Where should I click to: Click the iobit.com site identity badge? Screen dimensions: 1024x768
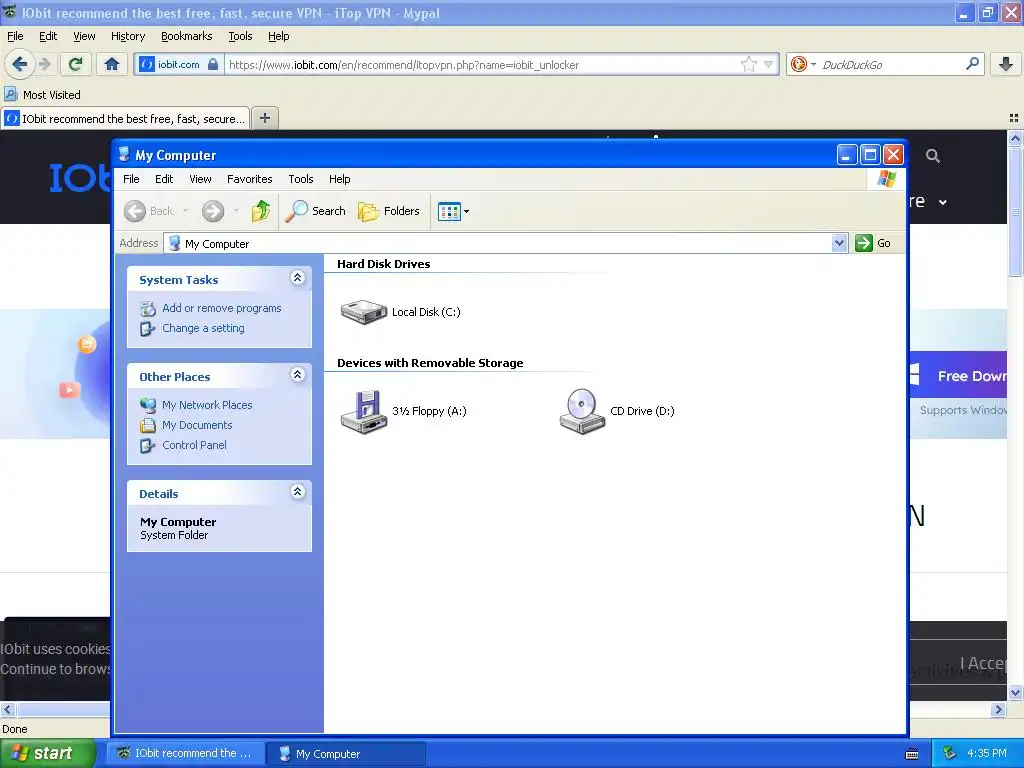click(179, 65)
